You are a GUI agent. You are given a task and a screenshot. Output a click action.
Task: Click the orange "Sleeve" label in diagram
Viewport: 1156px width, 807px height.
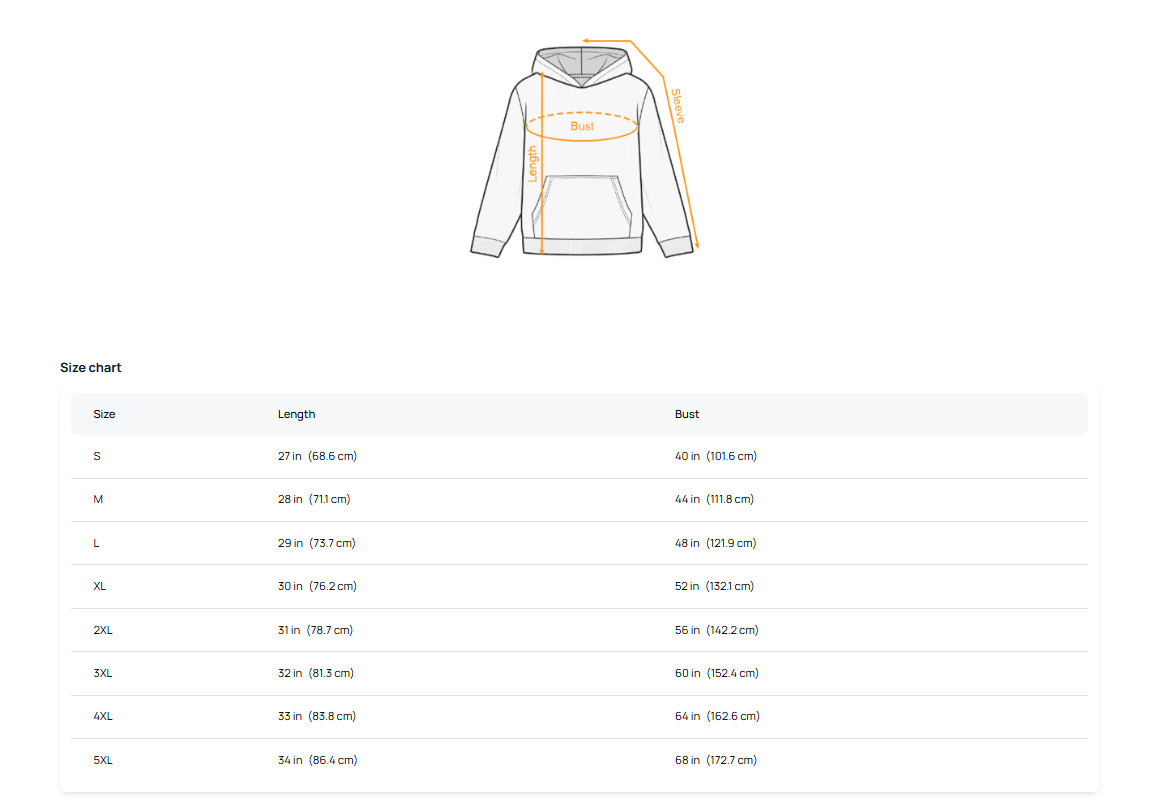pos(678,106)
